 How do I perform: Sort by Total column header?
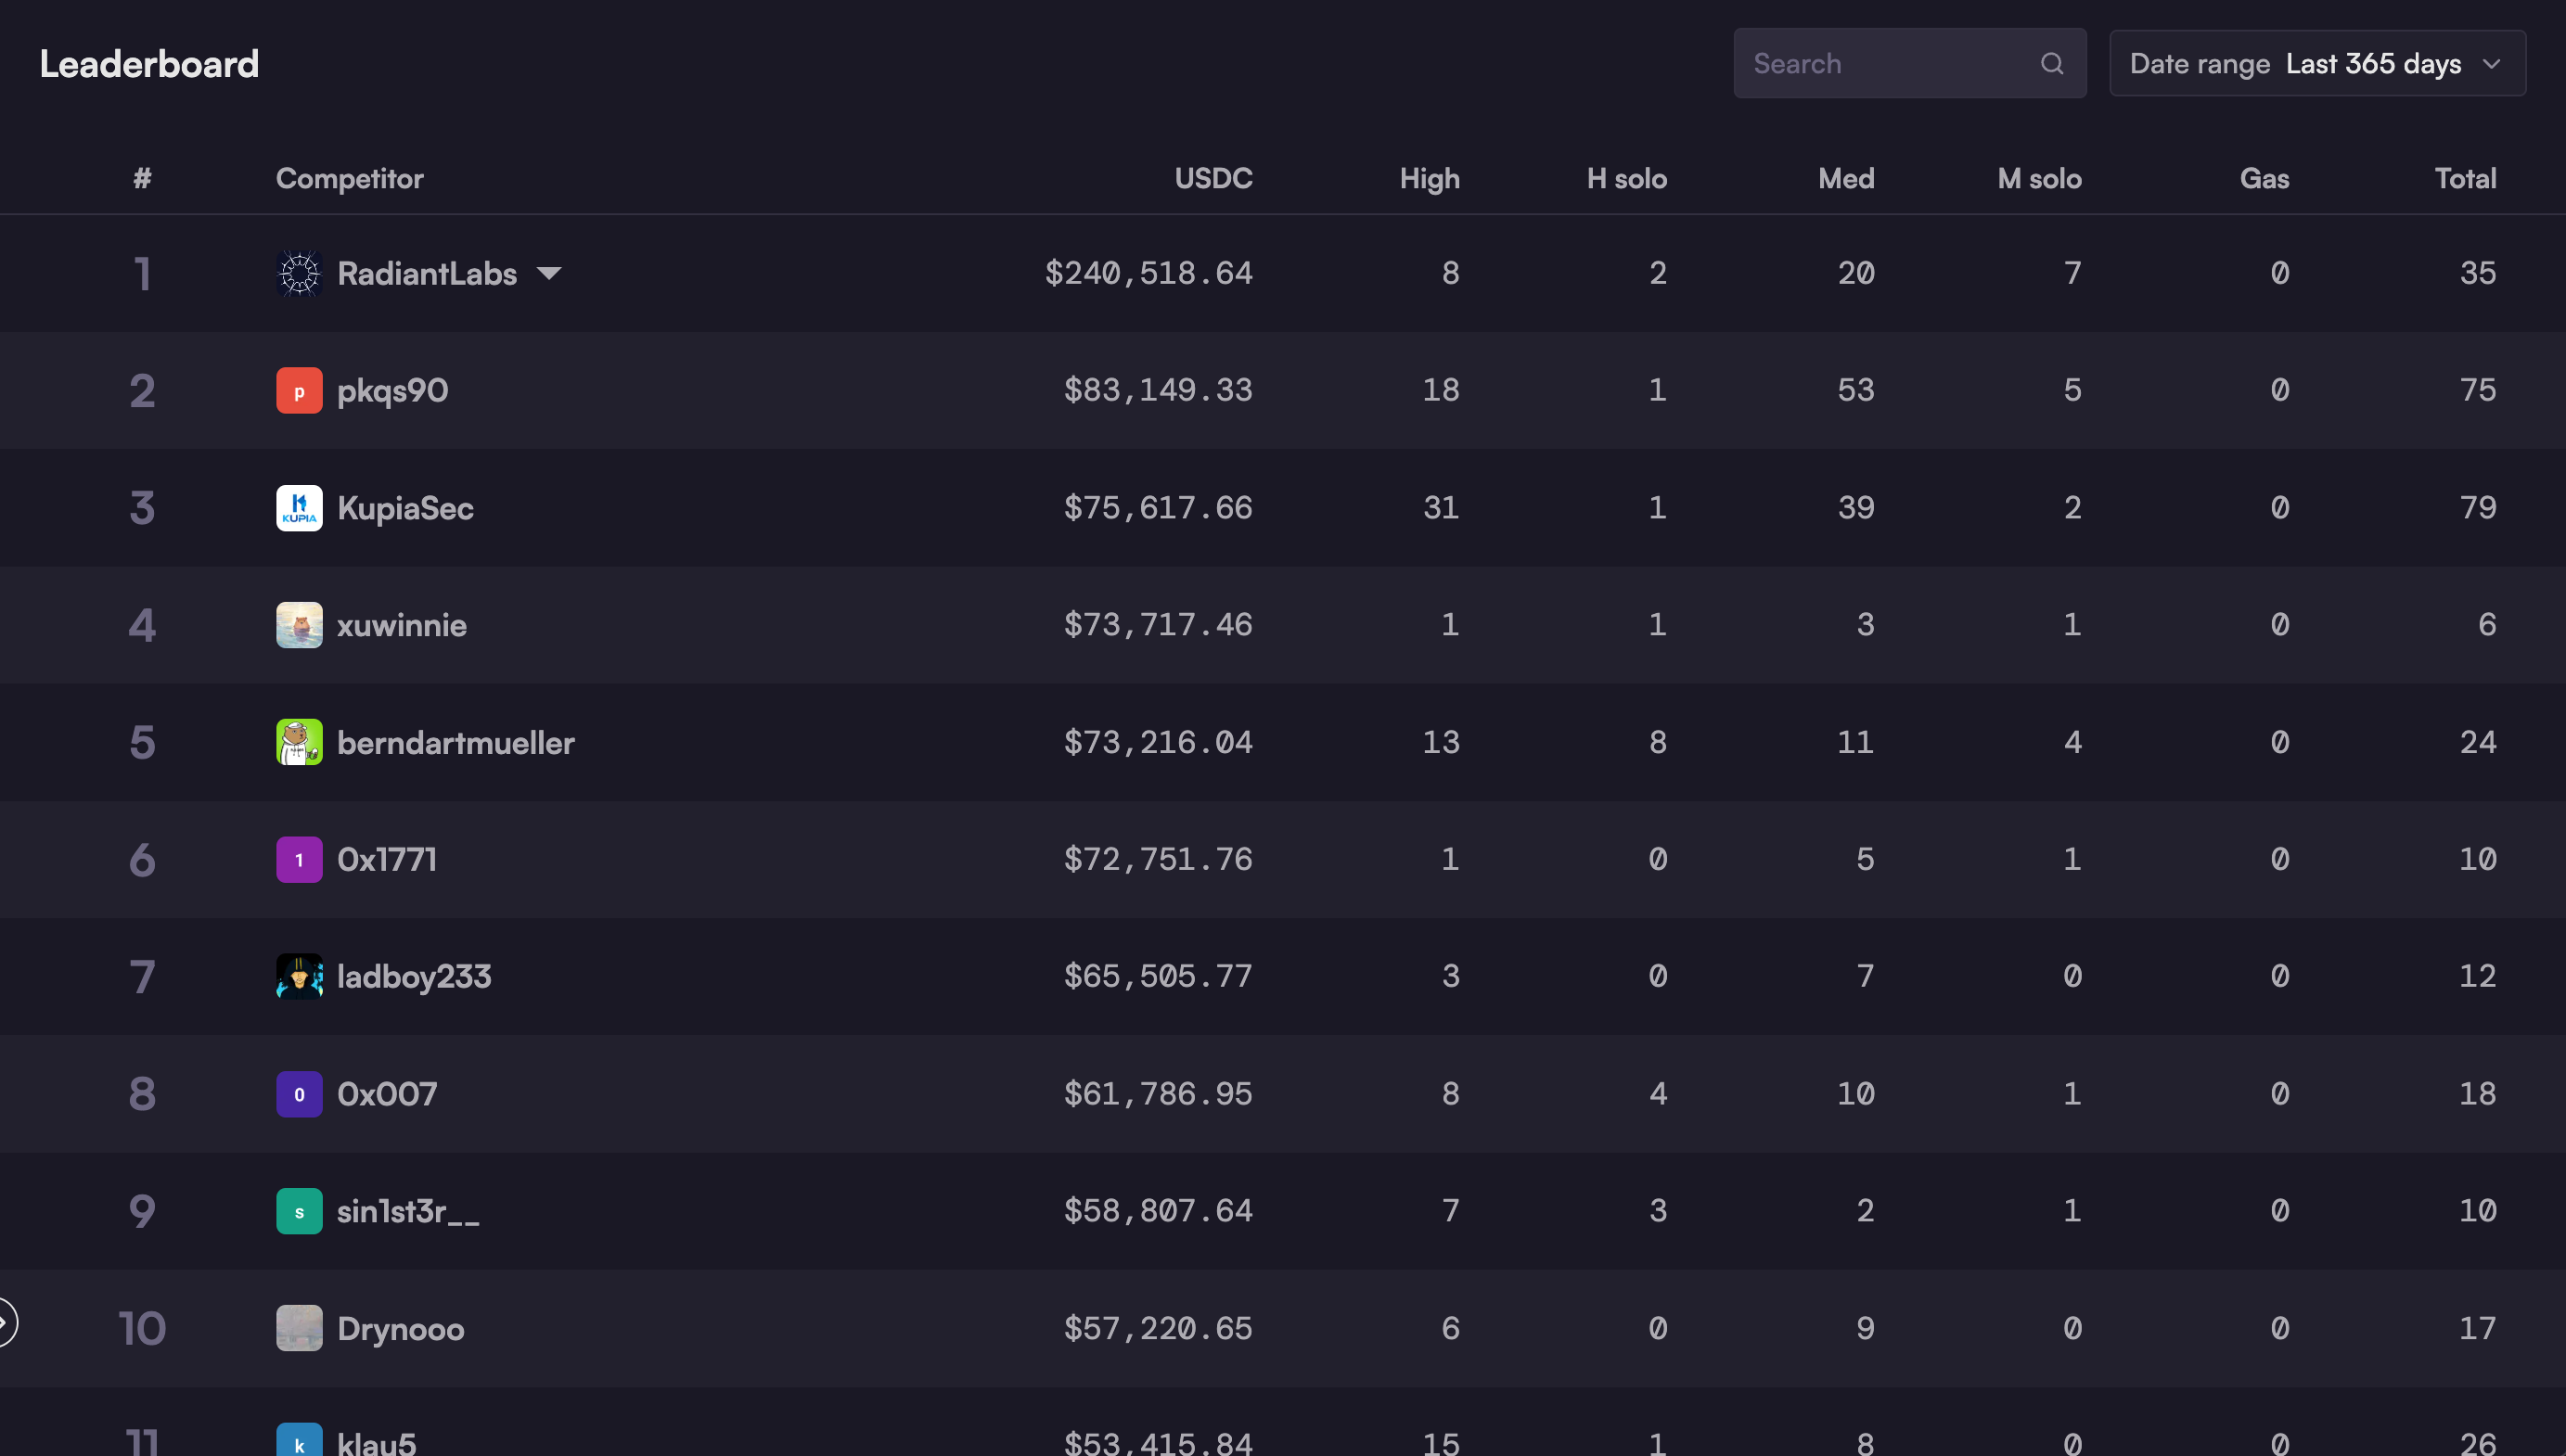click(x=2464, y=178)
